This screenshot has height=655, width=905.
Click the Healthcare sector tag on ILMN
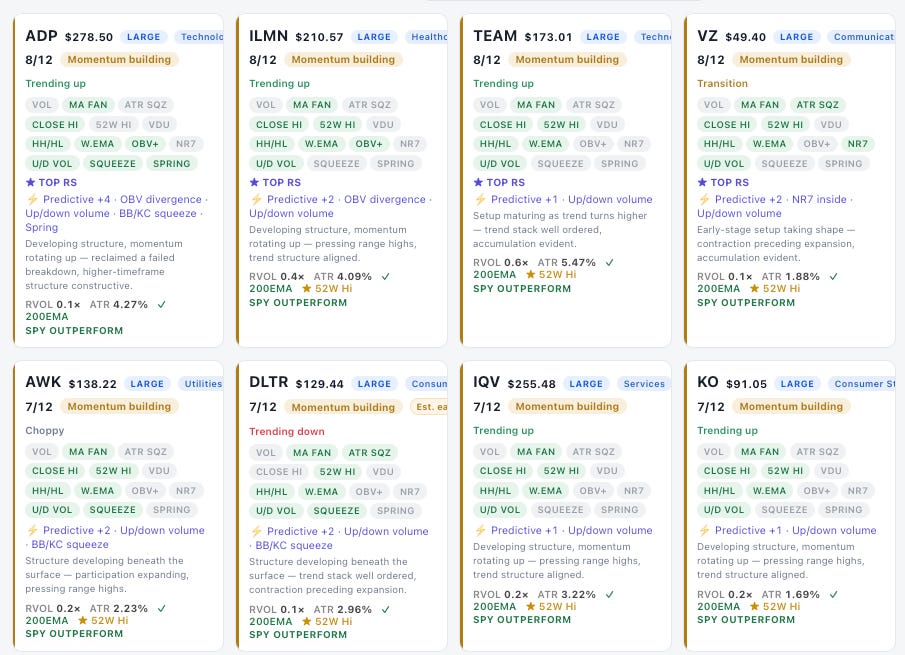tap(427, 37)
